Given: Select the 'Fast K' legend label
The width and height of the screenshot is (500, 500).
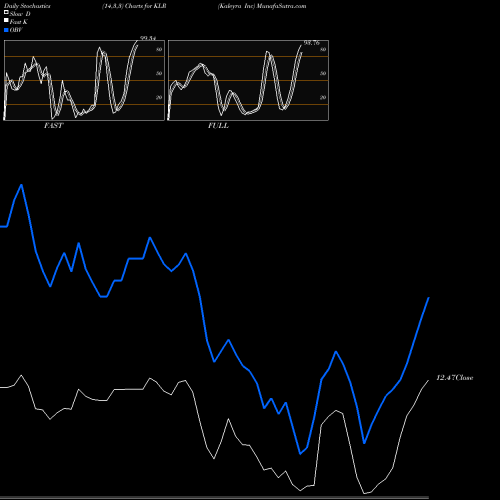Looking at the screenshot, I should (x=18, y=22).
